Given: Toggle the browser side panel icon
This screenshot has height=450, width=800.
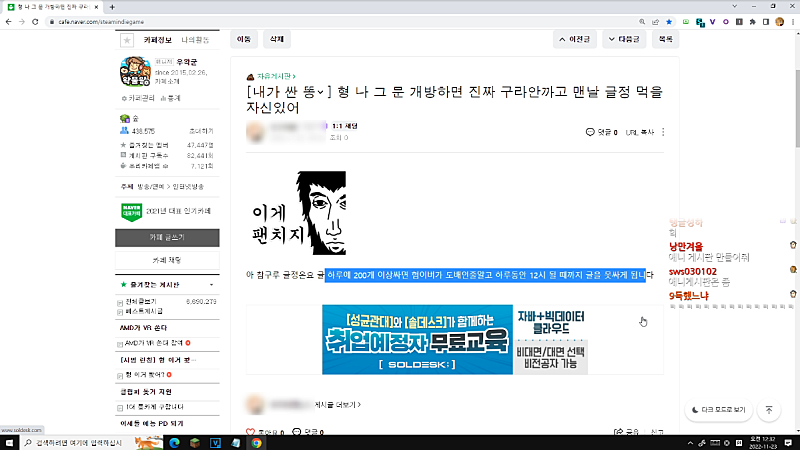Looking at the screenshot, I should click(765, 22).
